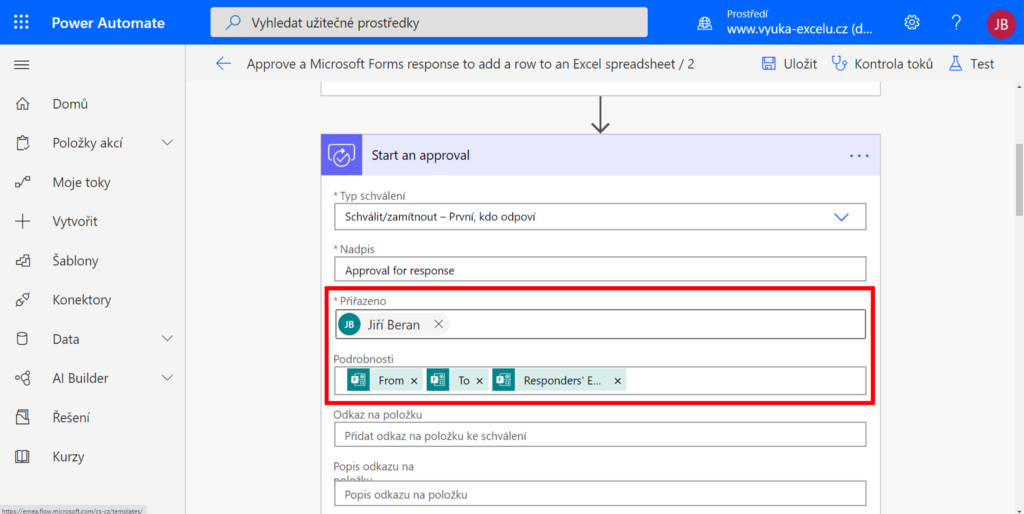
Task: Remove the Responders' Email token
Action: coord(618,381)
